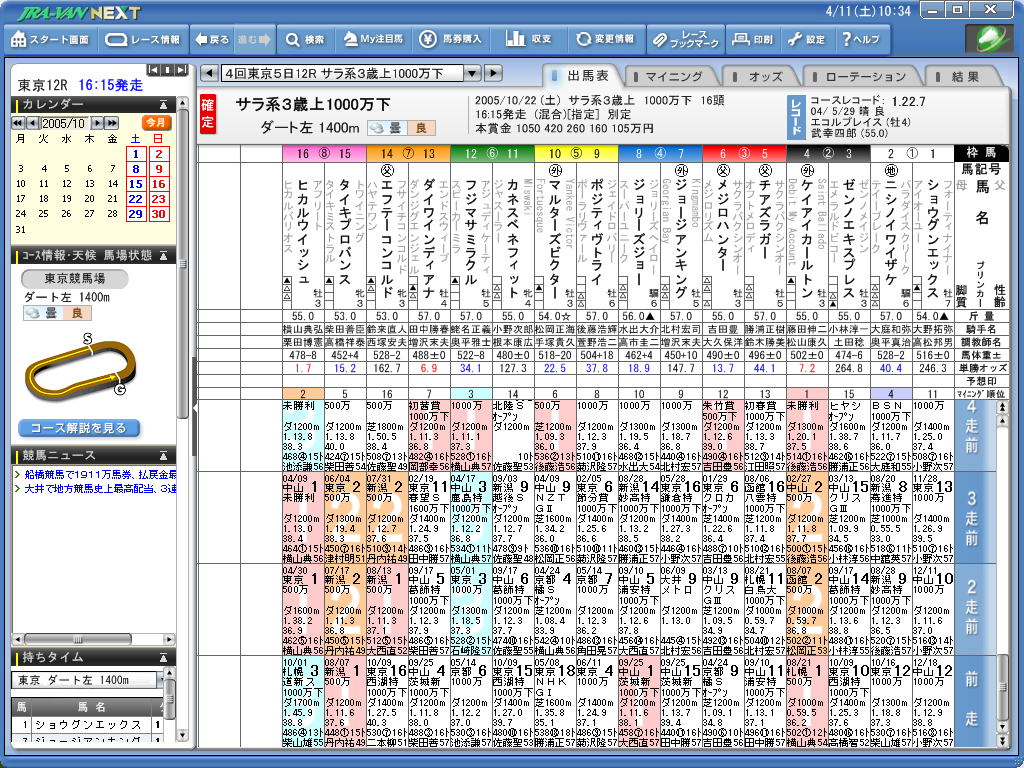This screenshot has height=768, width=1024.
Task: Open the 持ちタイム course dropdown
Action: (163, 680)
